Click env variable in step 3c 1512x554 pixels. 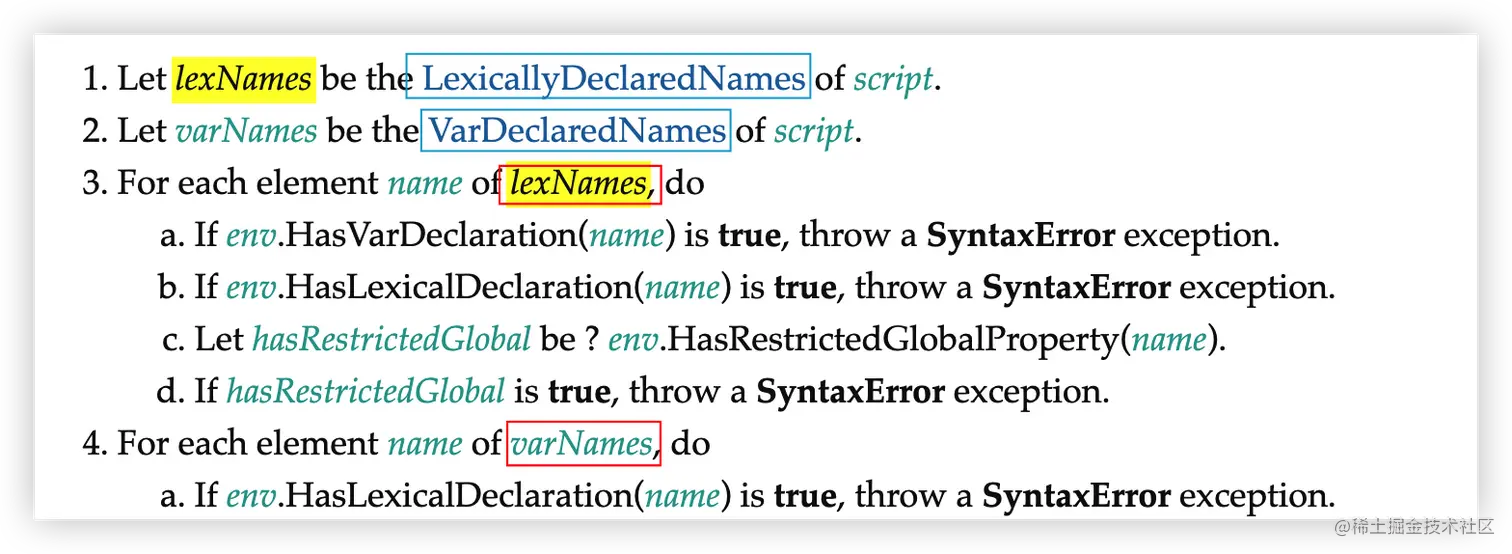tap(632, 340)
